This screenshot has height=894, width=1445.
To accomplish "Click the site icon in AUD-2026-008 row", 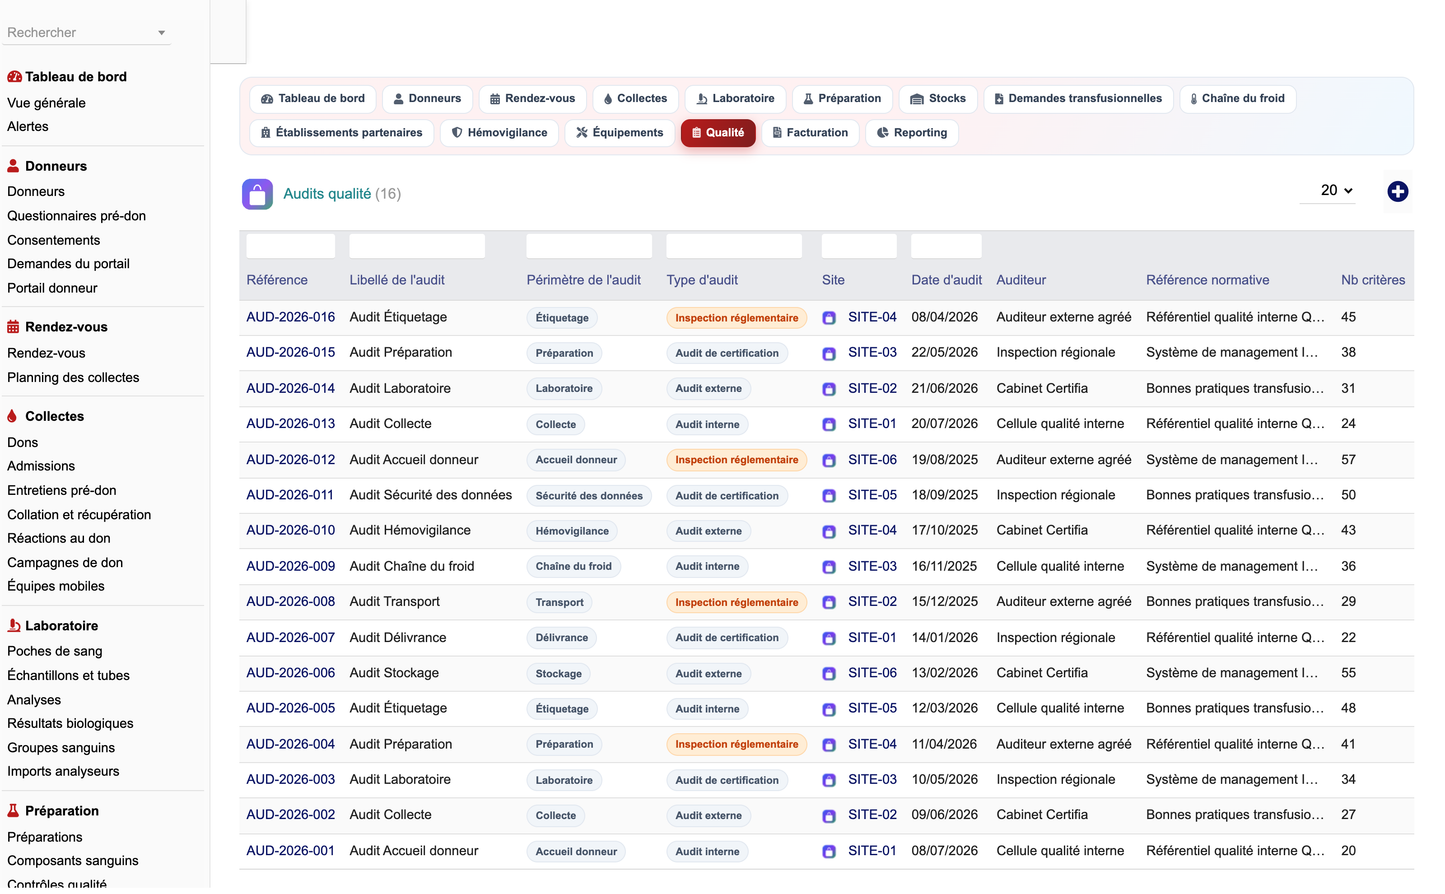I will pos(829,603).
